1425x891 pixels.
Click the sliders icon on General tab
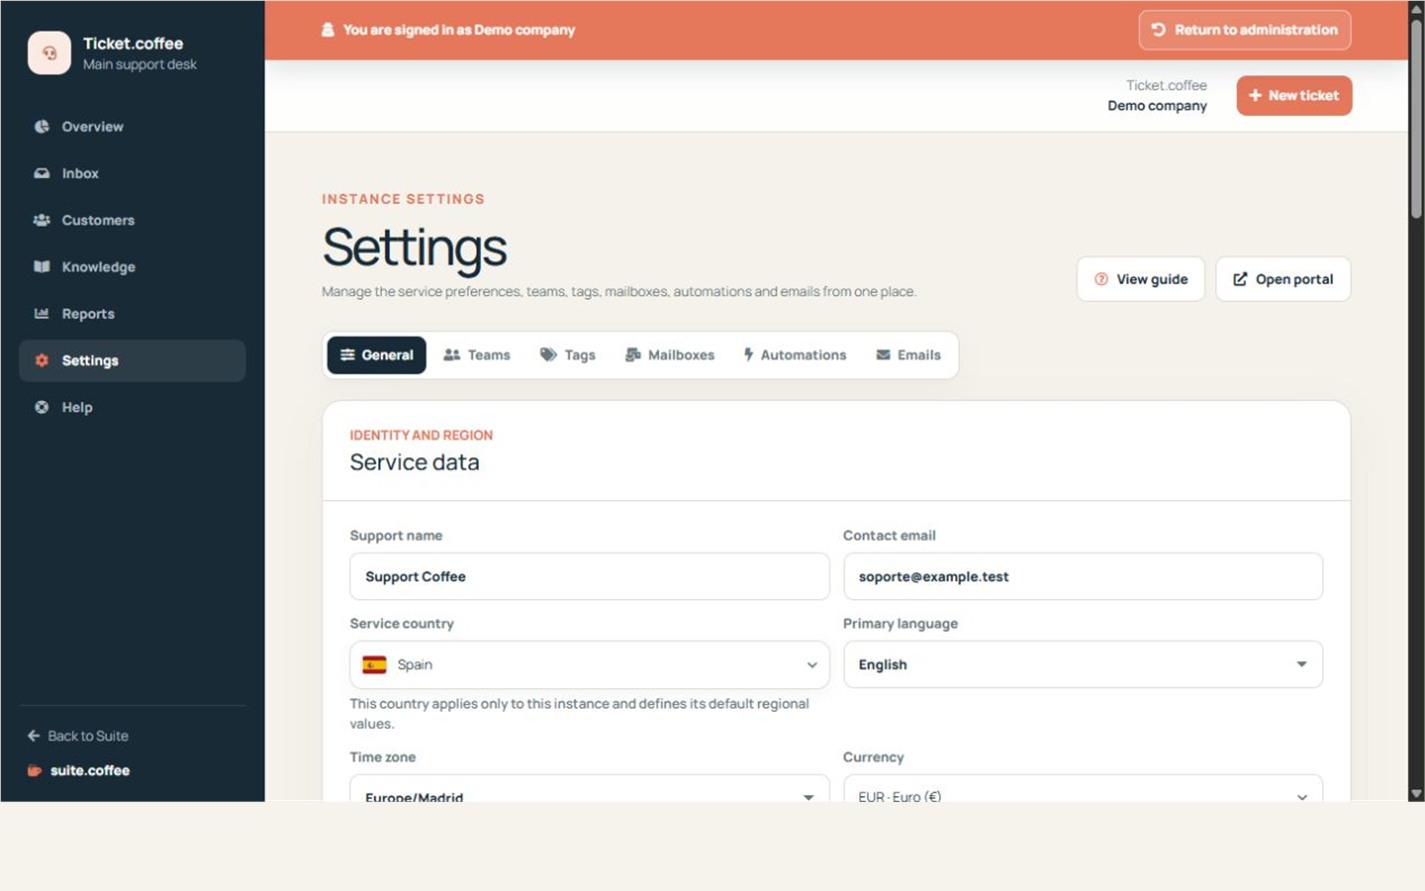pos(348,355)
